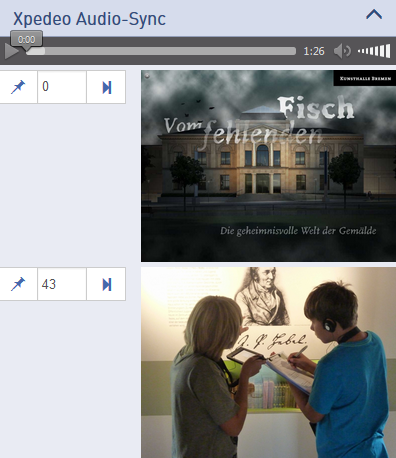Pin current time for slide at 43
The height and width of the screenshot is (458, 396).
click(x=18, y=284)
